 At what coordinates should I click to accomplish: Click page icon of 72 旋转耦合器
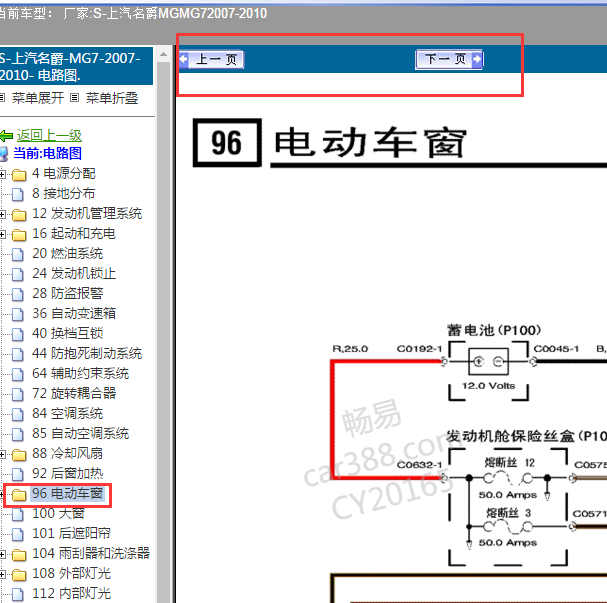tap(18, 394)
